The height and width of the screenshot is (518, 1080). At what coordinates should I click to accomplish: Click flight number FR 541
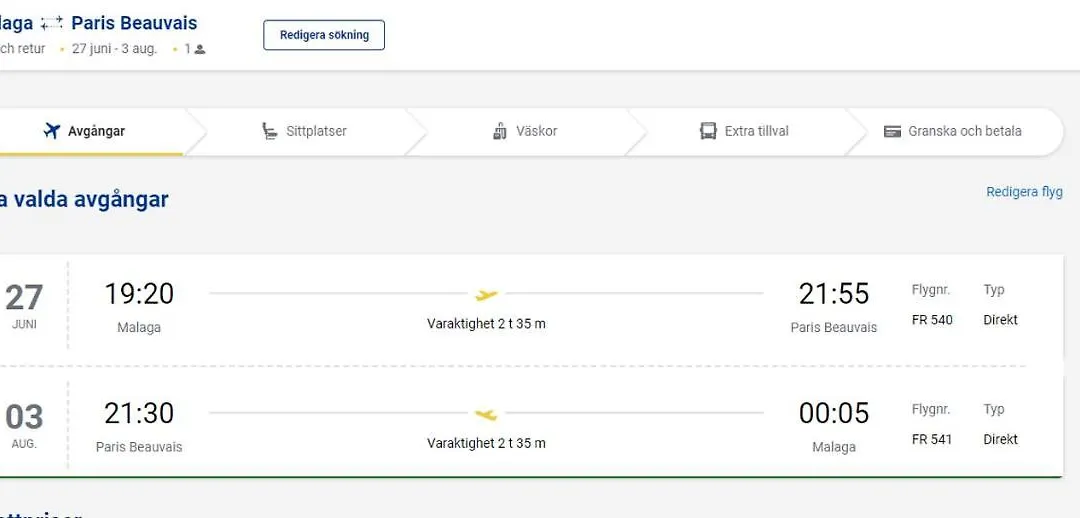[932, 439]
